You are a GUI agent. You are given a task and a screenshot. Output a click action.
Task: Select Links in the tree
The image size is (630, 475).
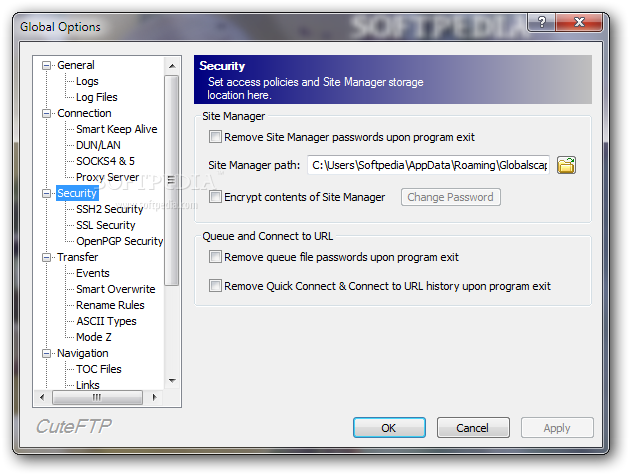88,385
